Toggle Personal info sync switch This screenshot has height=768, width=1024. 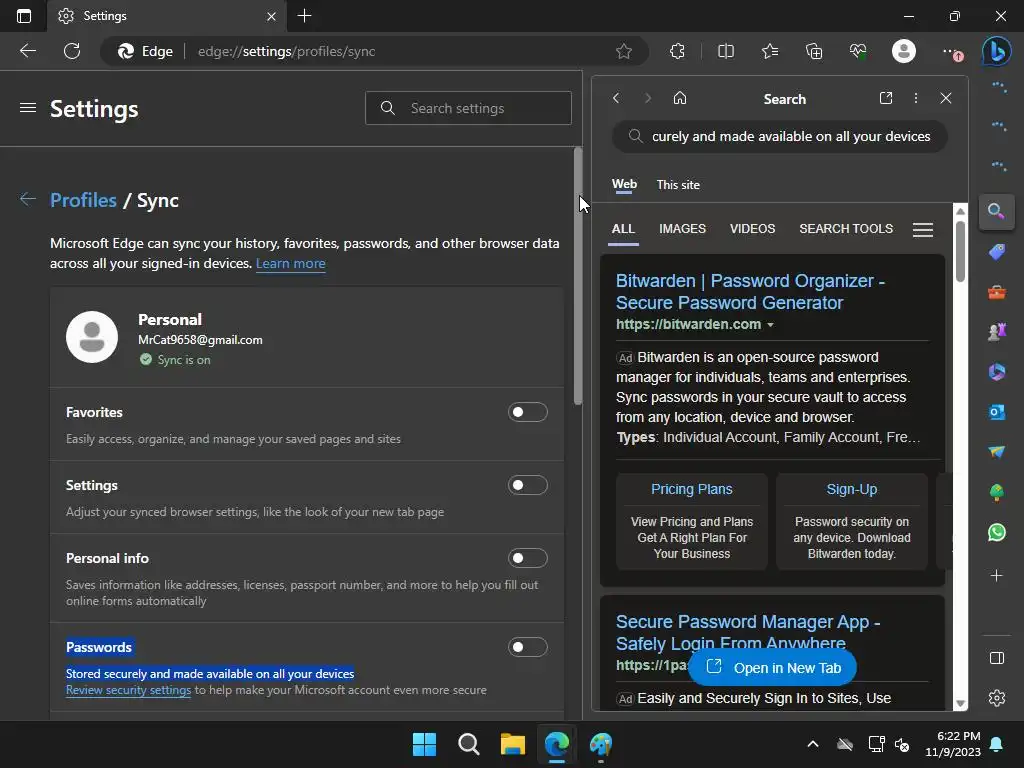[528, 558]
